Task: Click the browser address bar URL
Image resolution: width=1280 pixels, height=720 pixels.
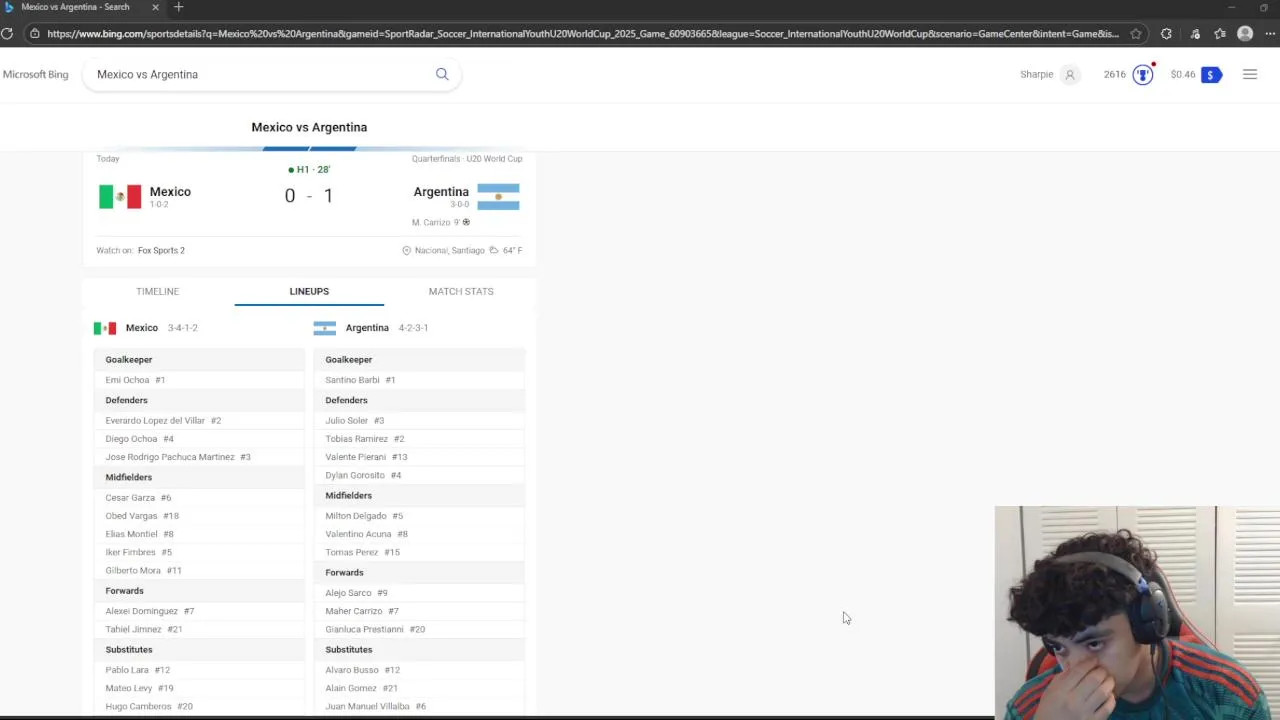Action: click(x=583, y=34)
